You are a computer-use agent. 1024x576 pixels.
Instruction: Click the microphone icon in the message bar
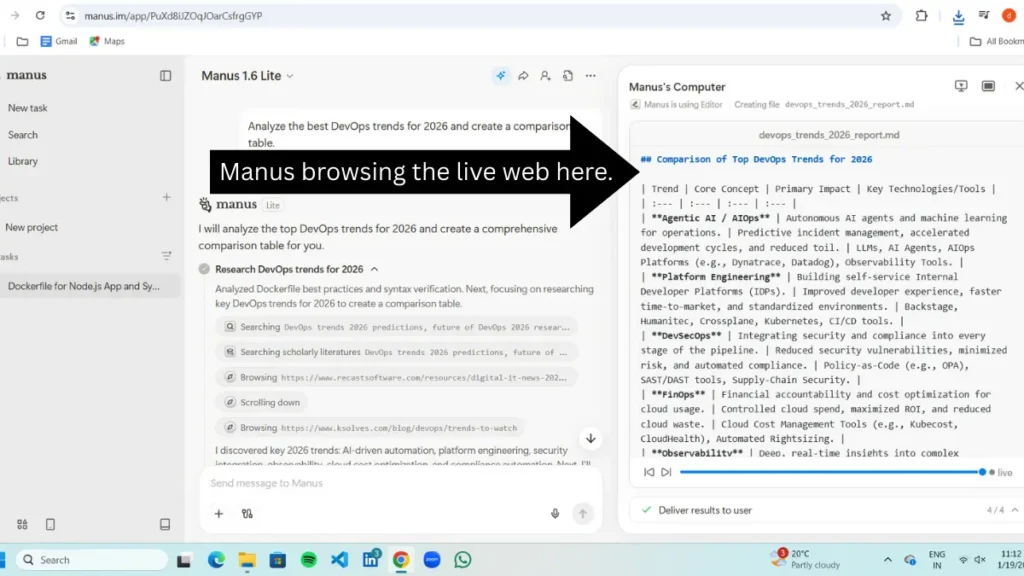(556, 513)
